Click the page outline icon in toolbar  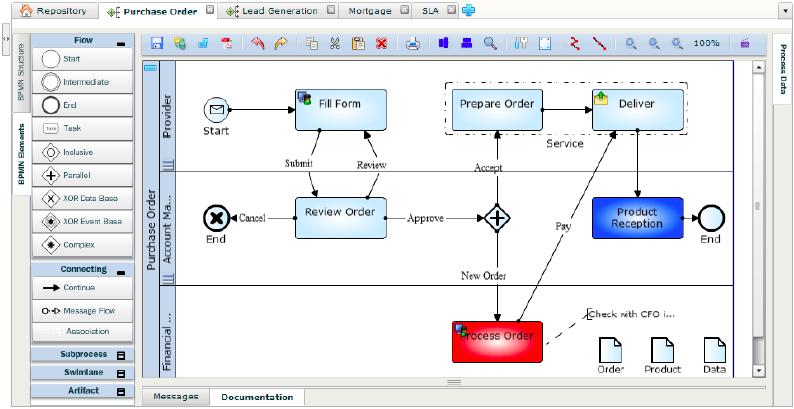[x=545, y=44]
